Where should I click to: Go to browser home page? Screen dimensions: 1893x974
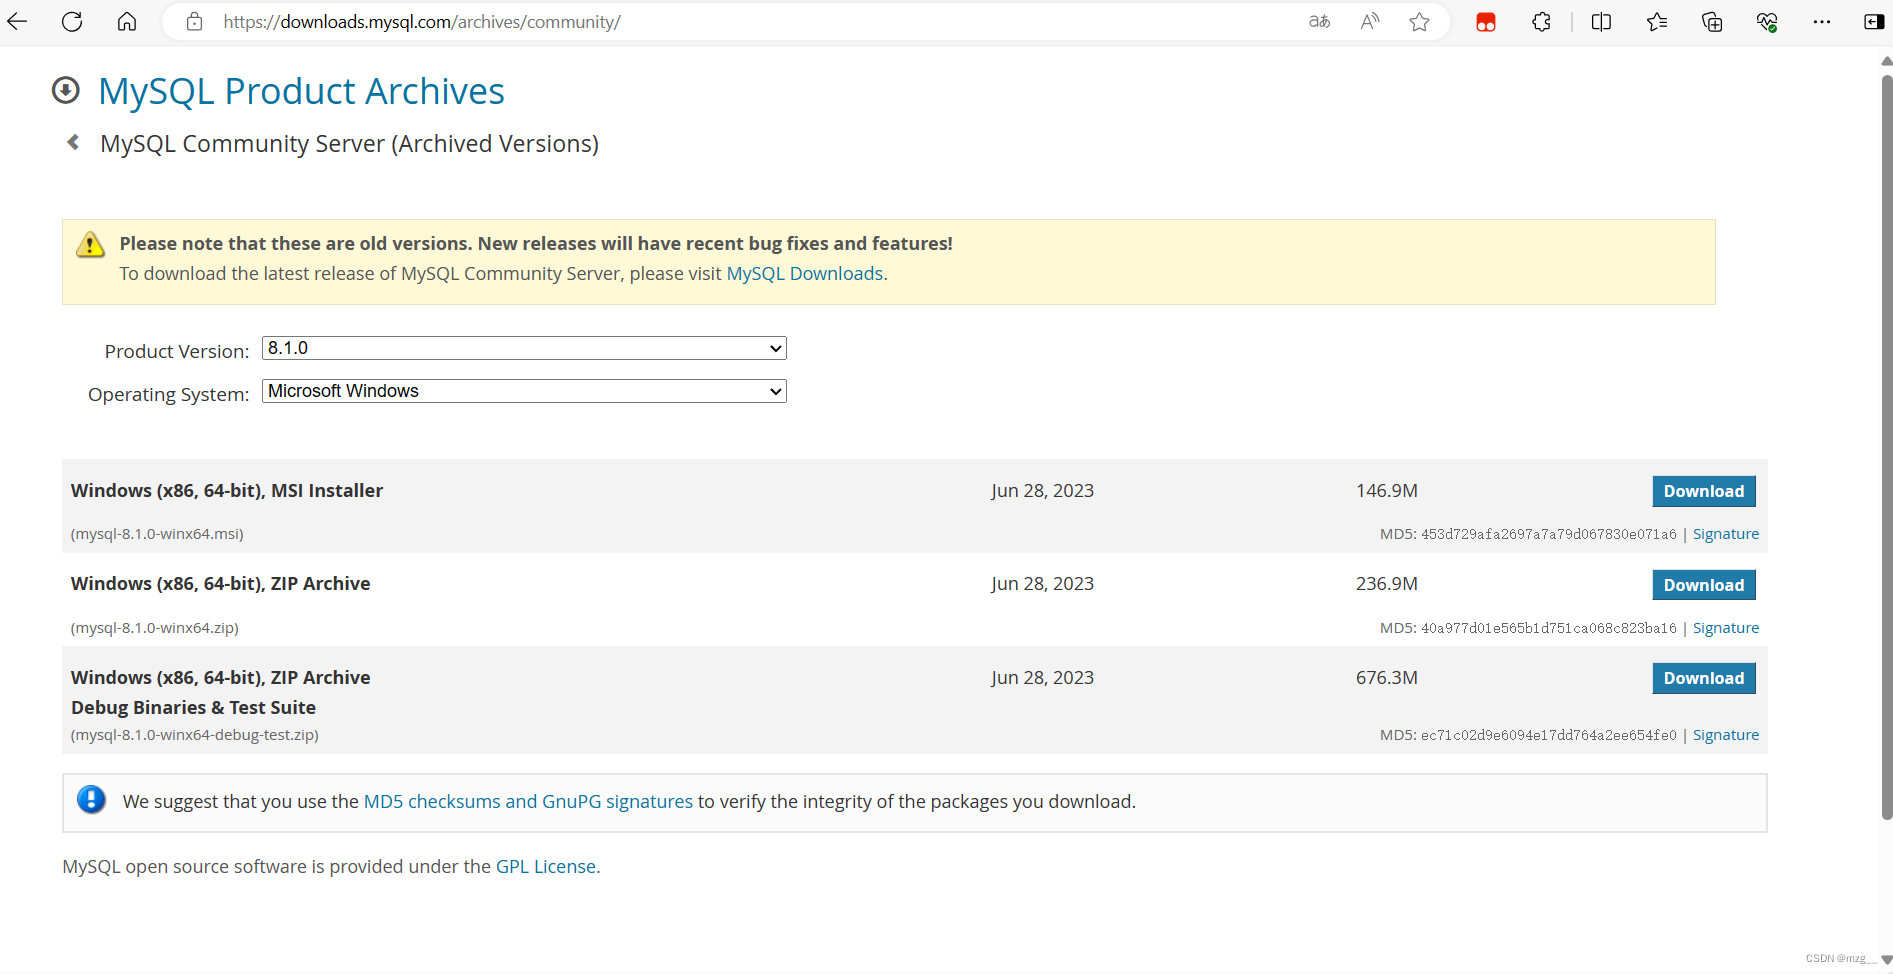(x=127, y=21)
